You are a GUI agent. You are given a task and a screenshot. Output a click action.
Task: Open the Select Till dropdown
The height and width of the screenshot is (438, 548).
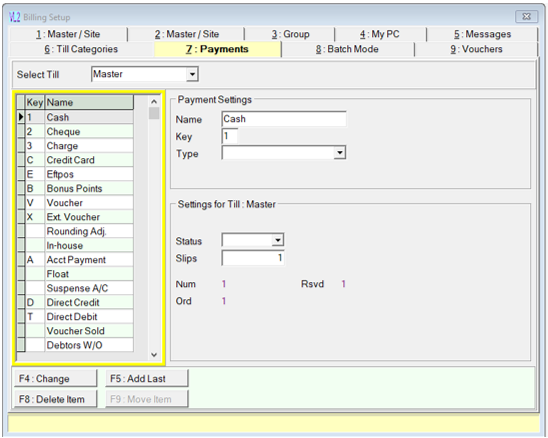click(x=192, y=74)
